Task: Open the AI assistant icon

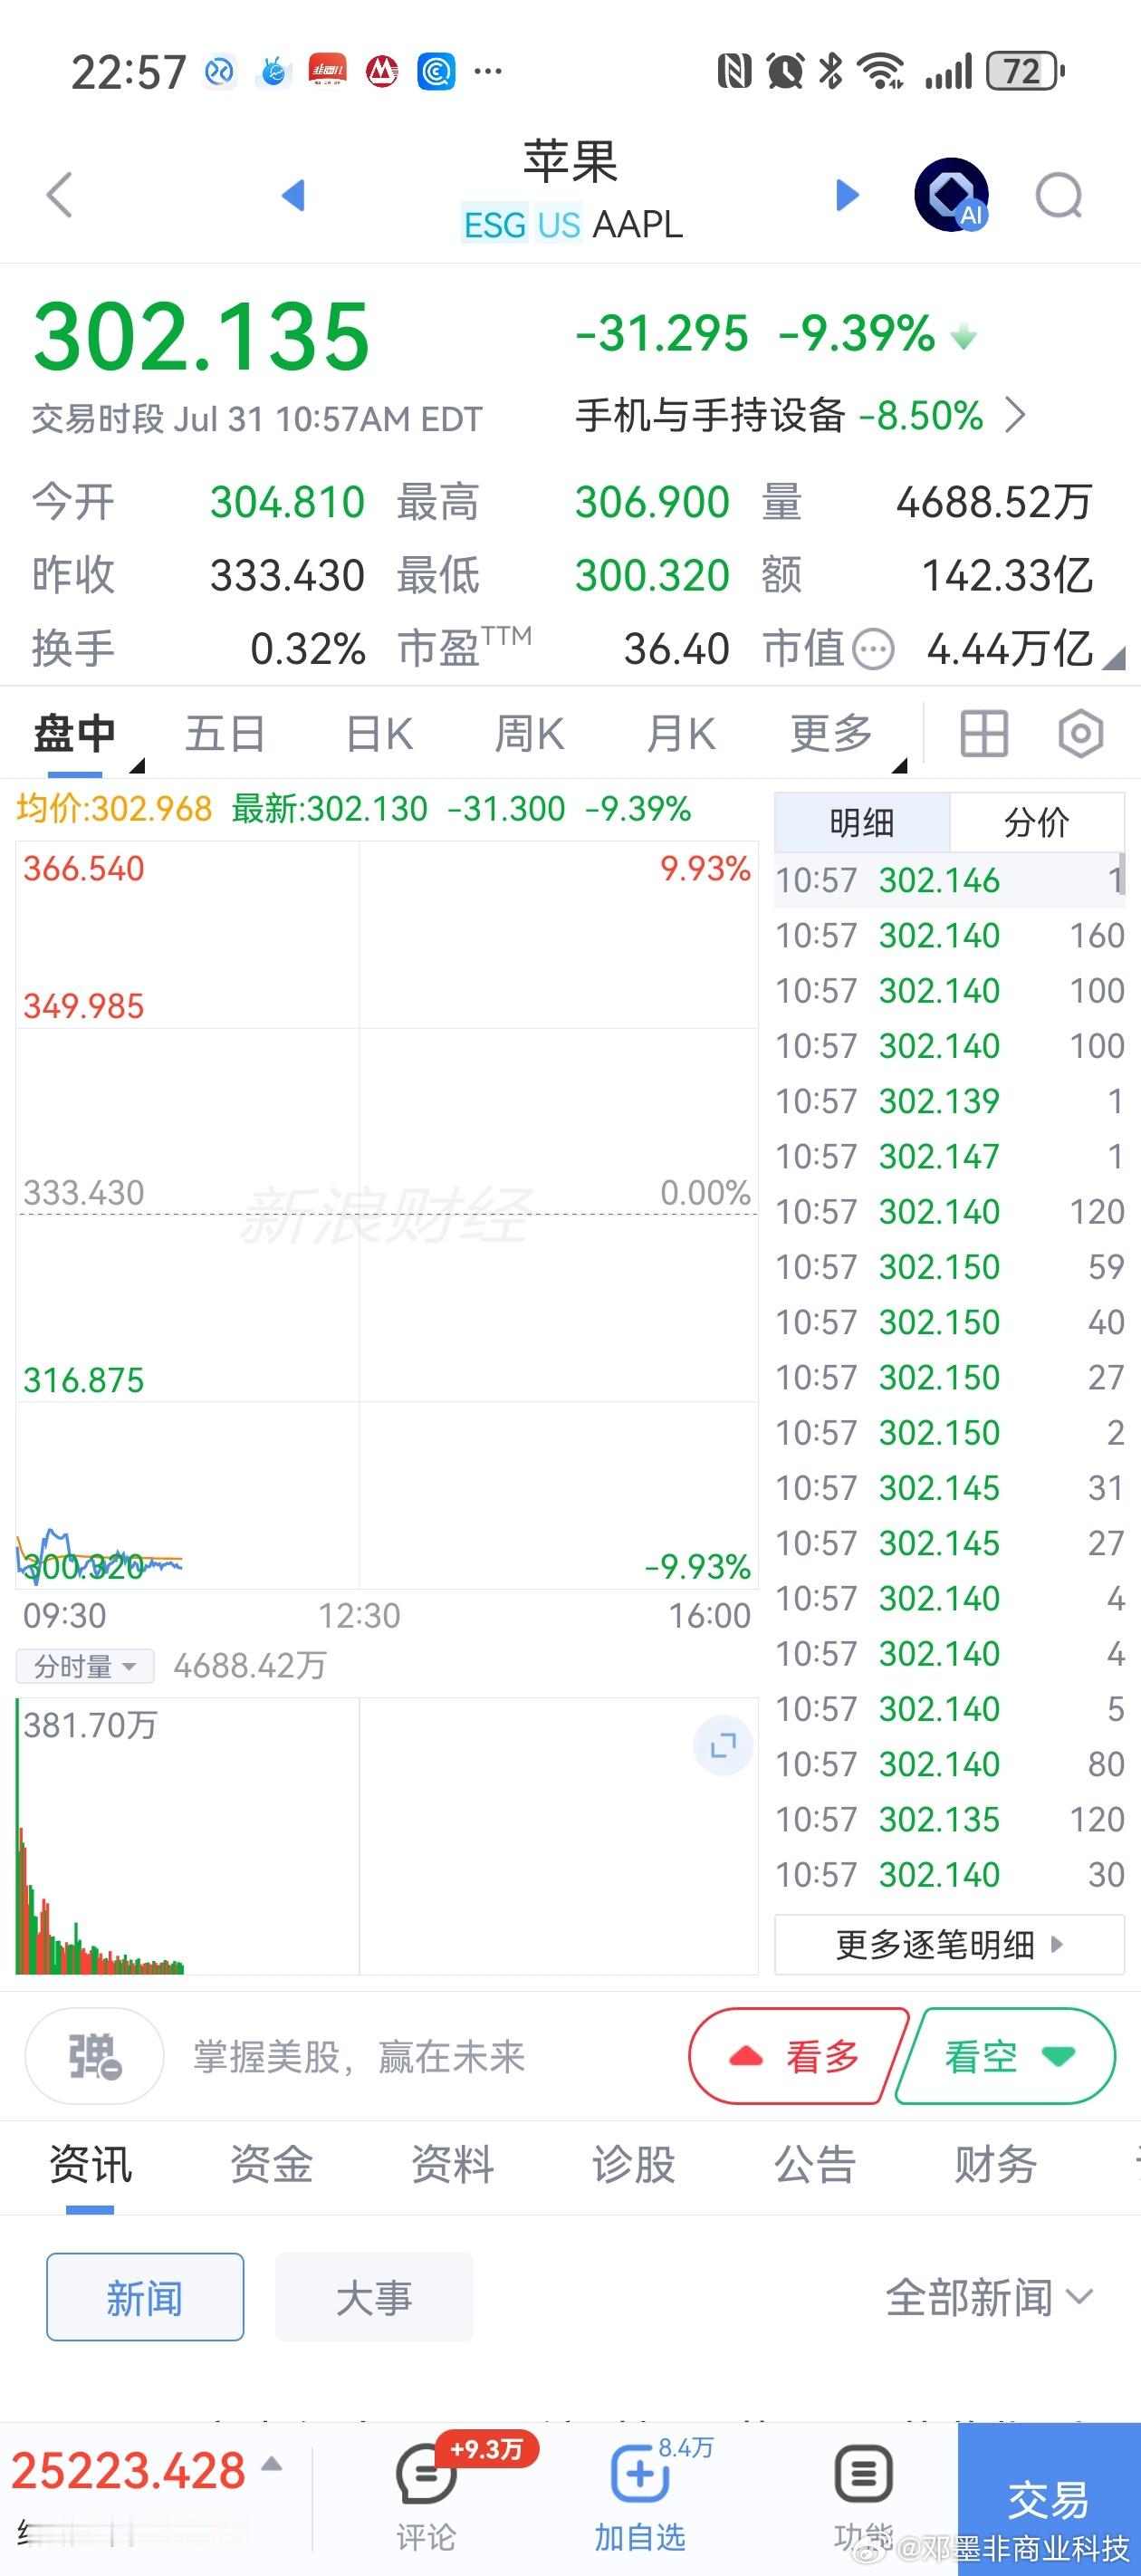Action: click(952, 194)
